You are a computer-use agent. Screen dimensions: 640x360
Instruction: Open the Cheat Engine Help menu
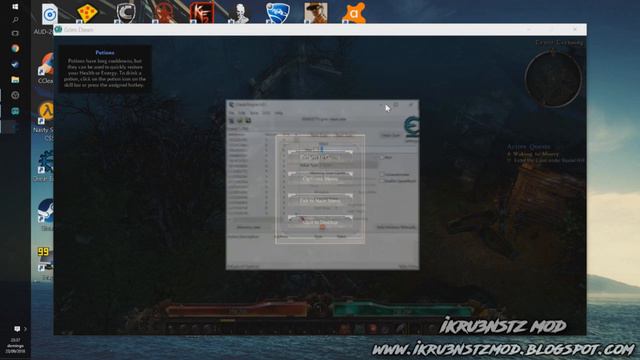tap(279, 113)
